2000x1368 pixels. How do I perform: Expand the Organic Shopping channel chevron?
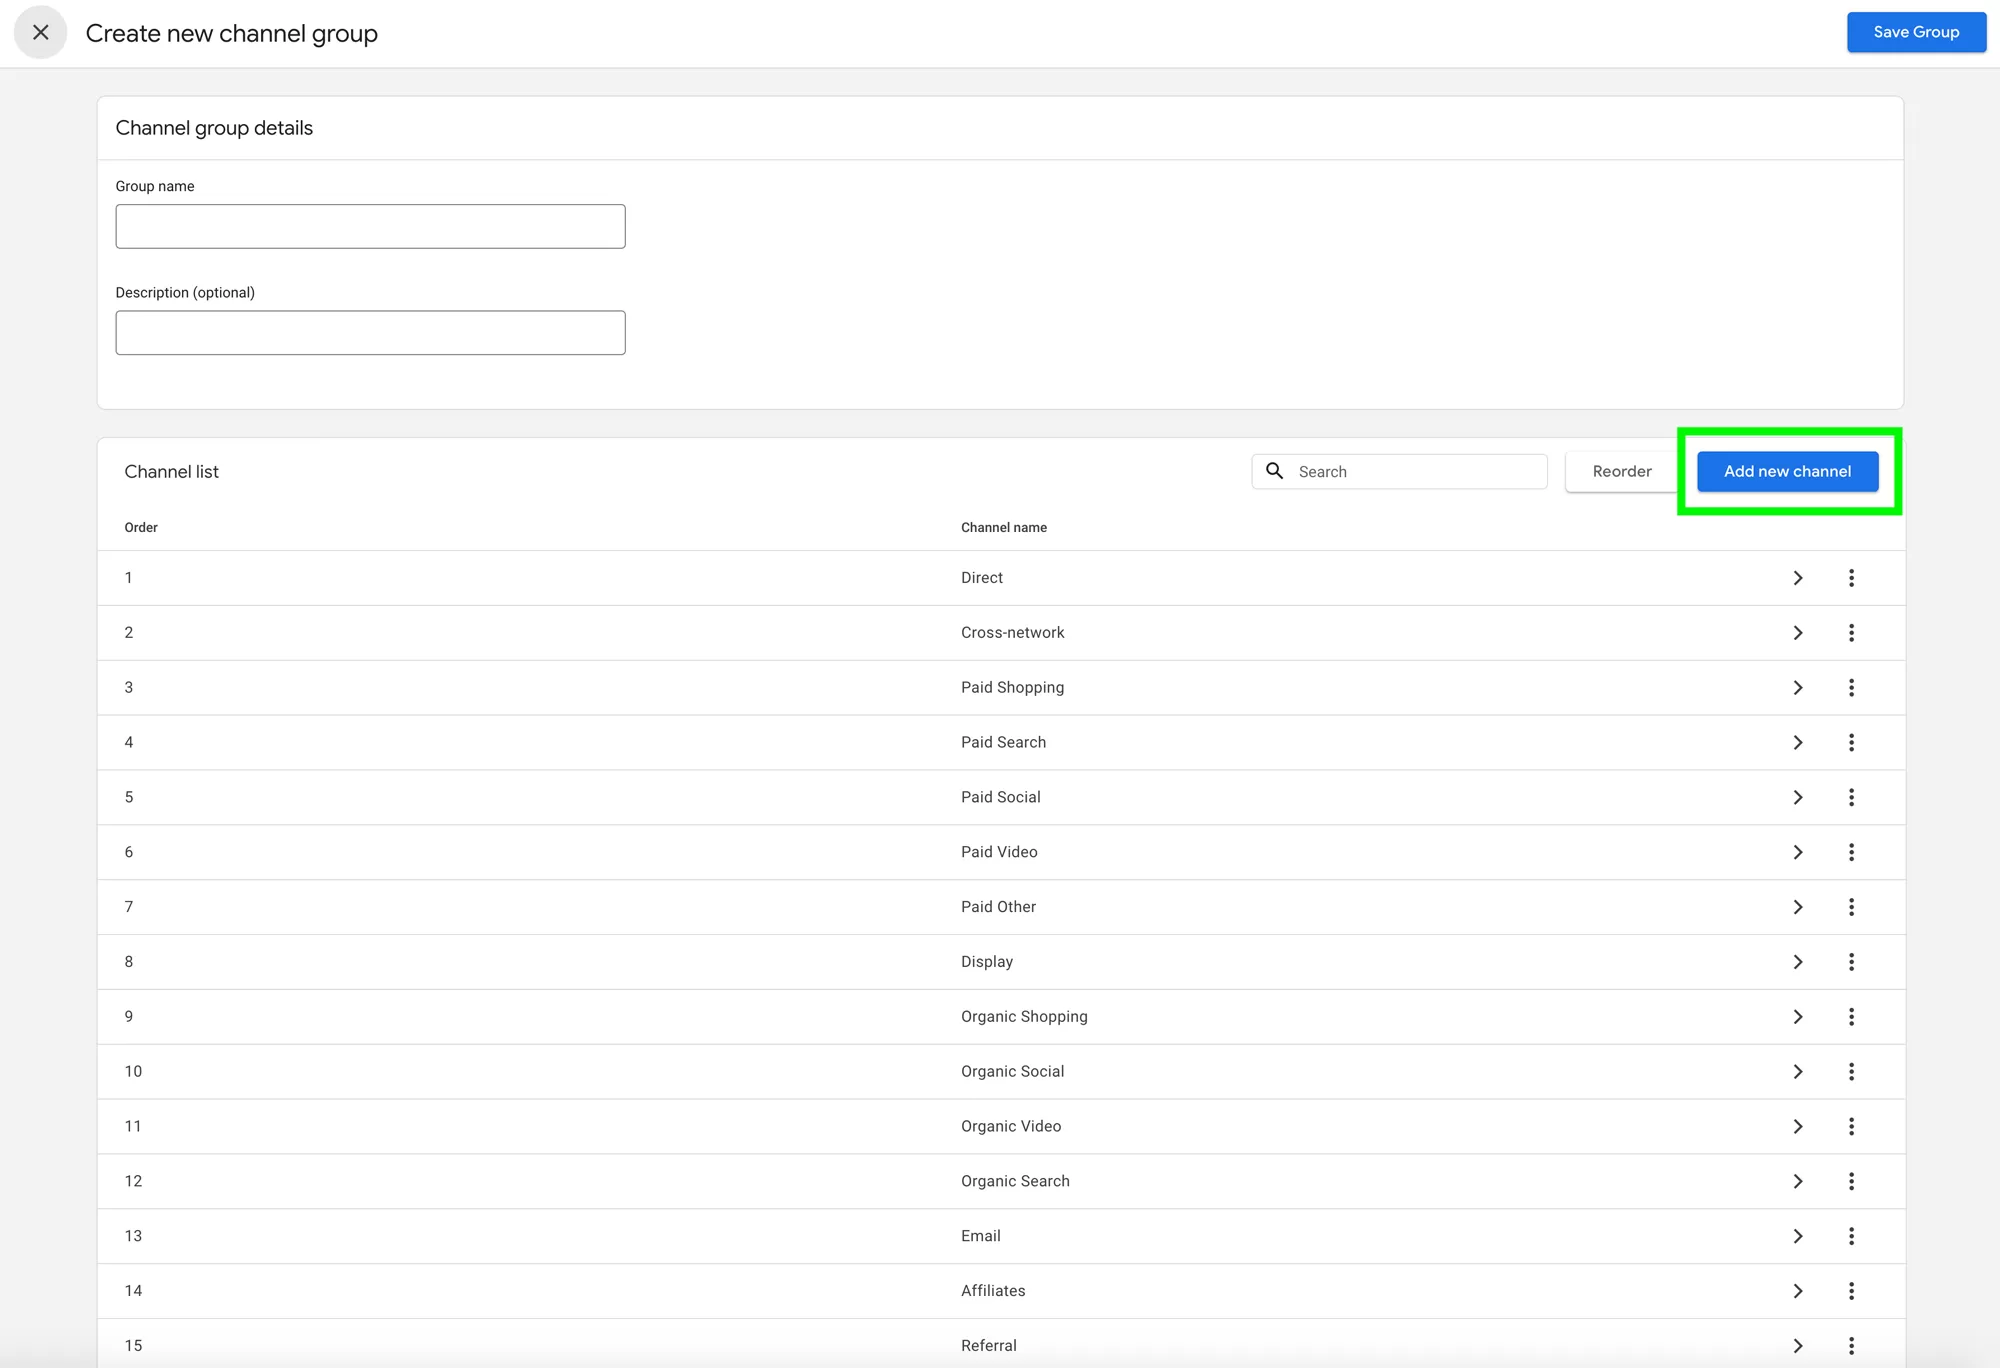click(x=1797, y=1017)
